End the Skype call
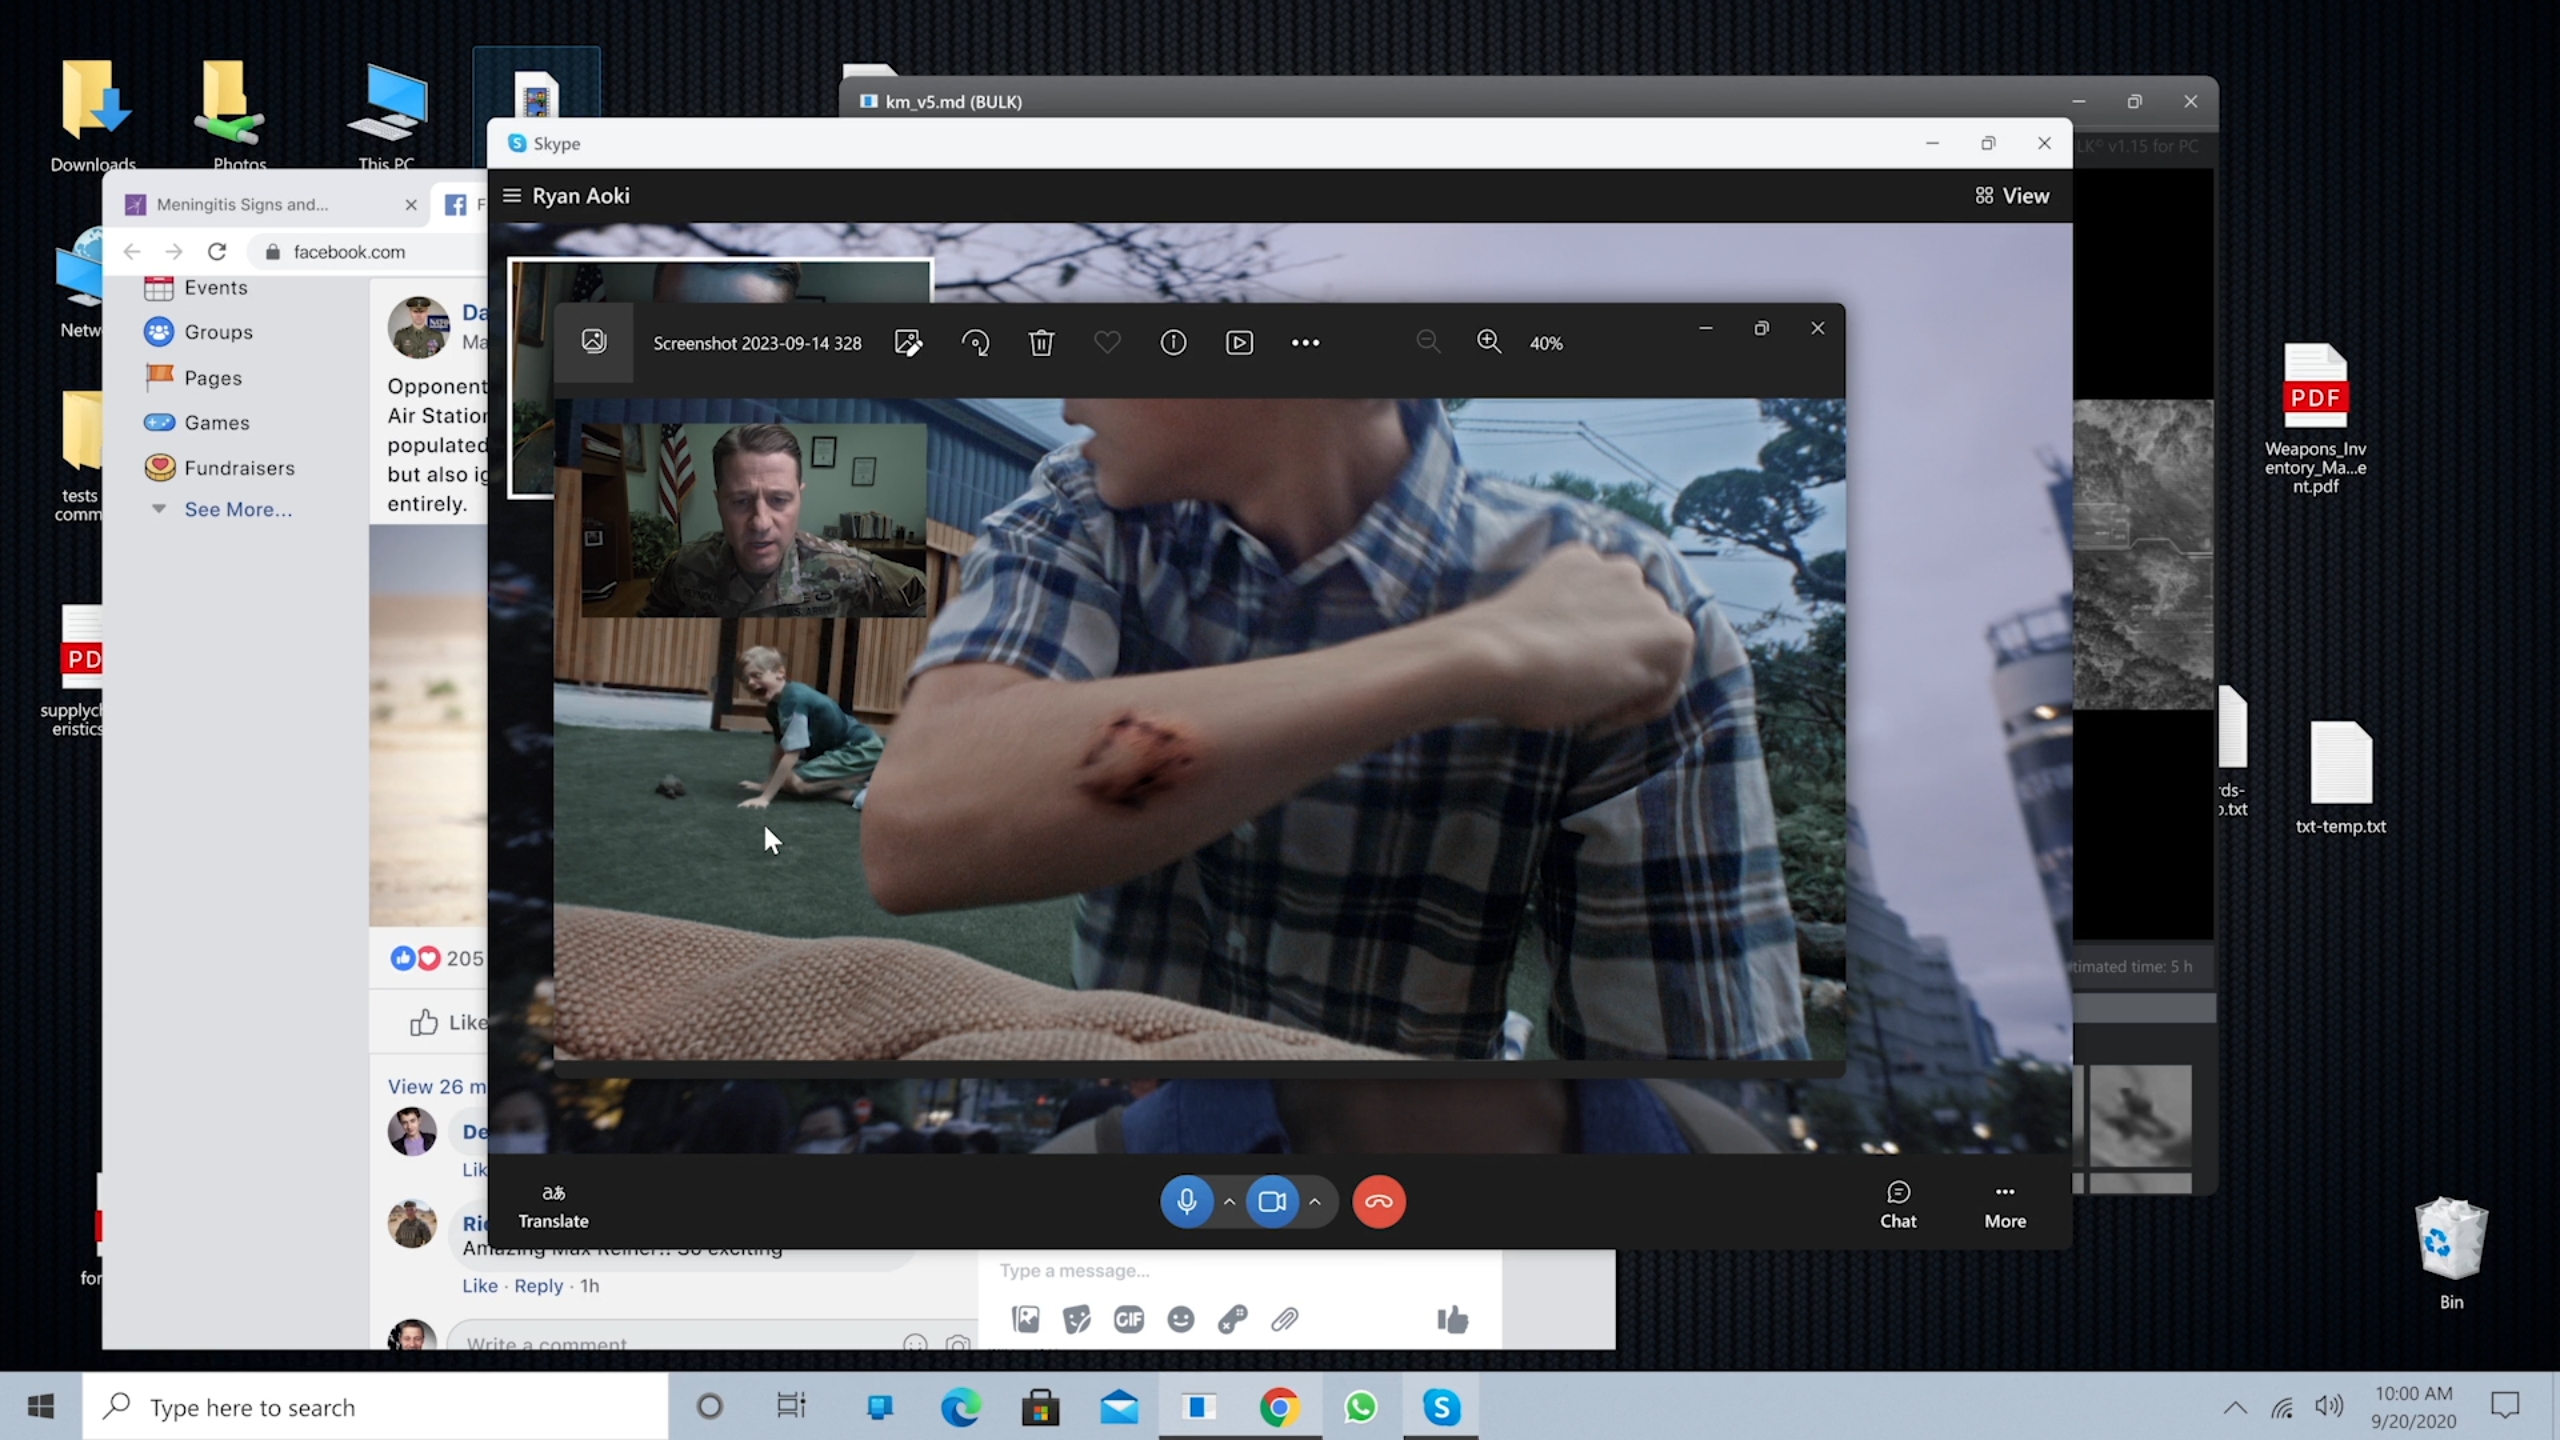This screenshot has height=1440, width=2560. 1378,1201
